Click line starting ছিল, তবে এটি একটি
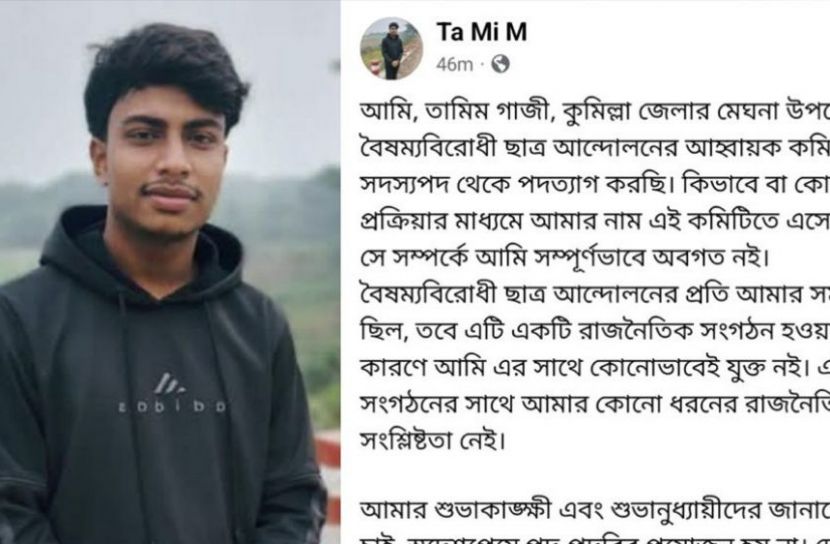 coord(595,331)
